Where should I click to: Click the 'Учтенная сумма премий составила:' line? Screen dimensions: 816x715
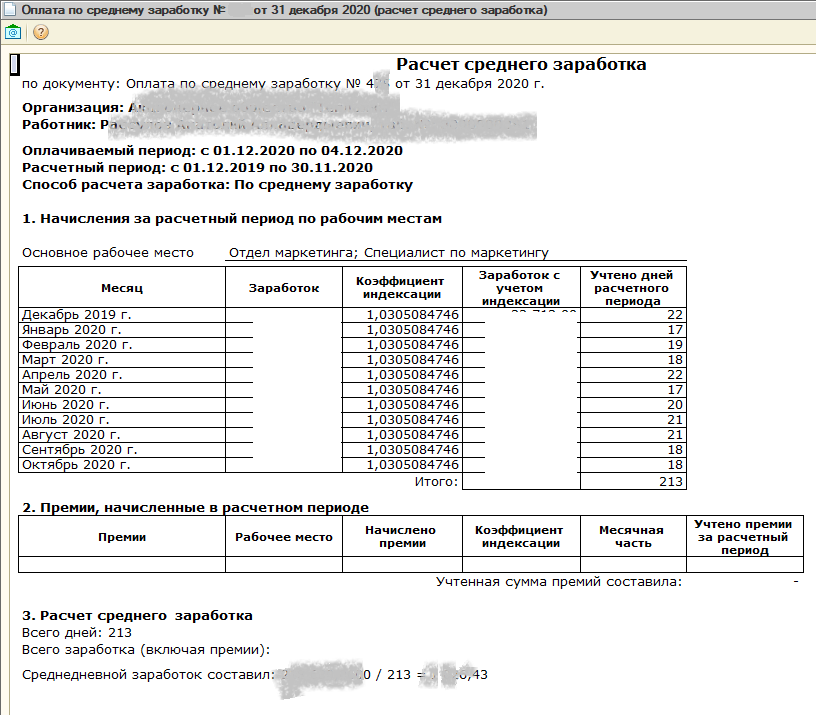559,582
